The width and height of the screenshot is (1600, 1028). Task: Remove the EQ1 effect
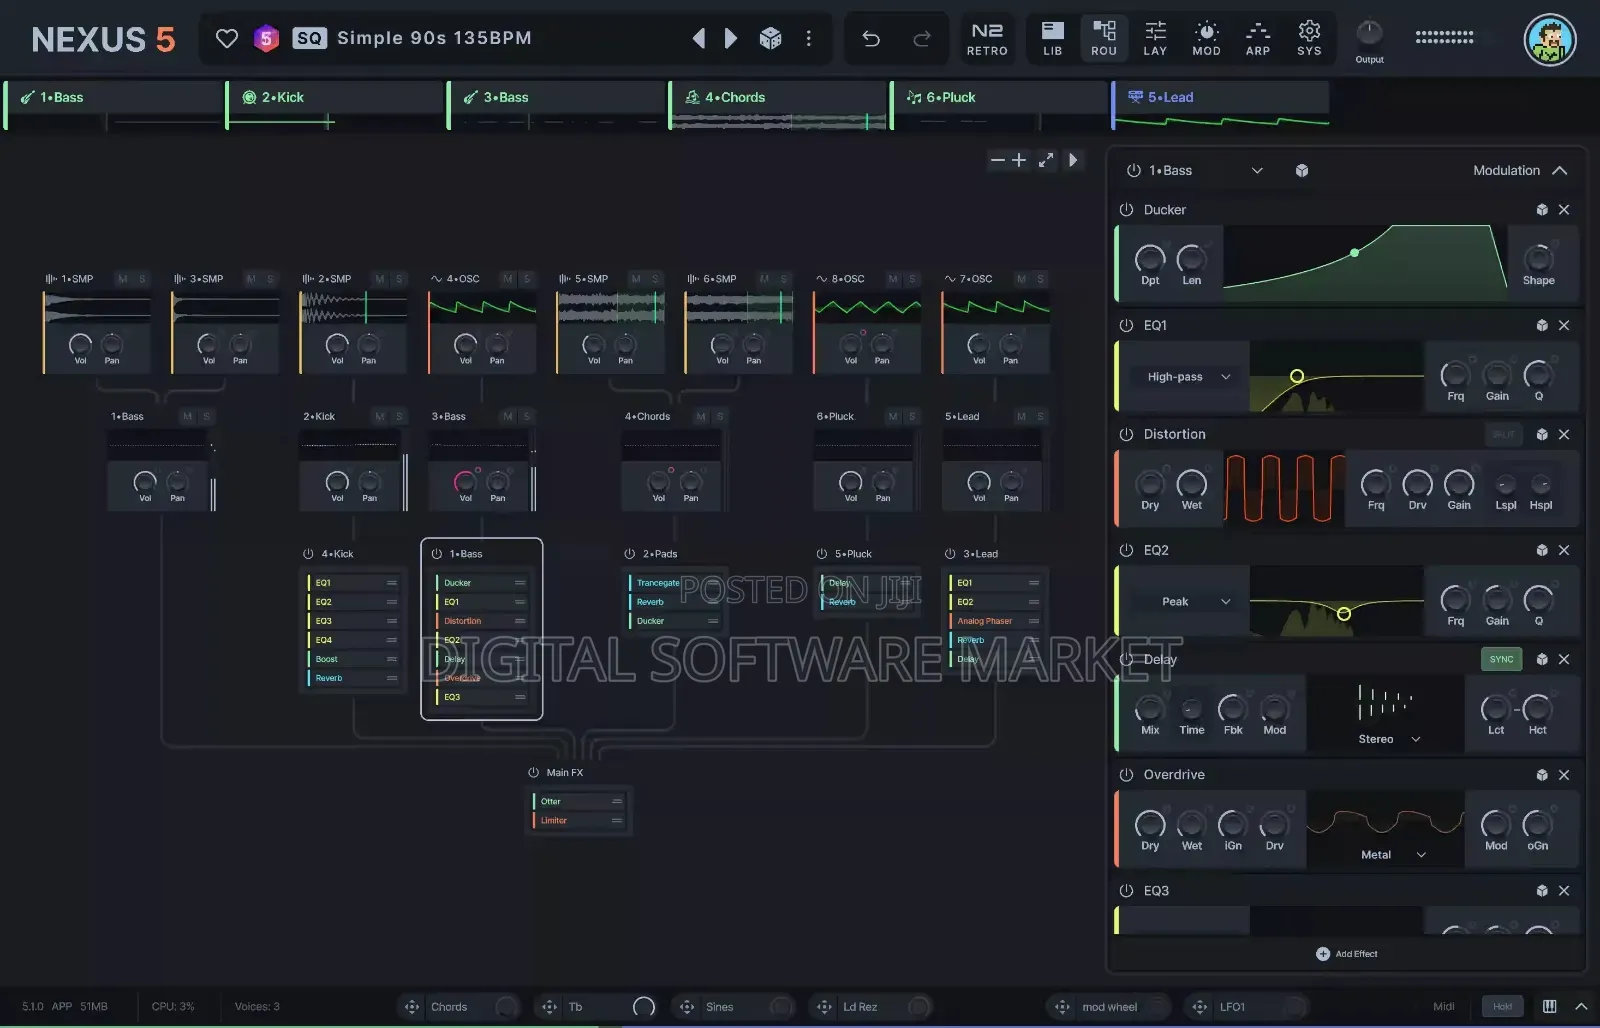1564,326
